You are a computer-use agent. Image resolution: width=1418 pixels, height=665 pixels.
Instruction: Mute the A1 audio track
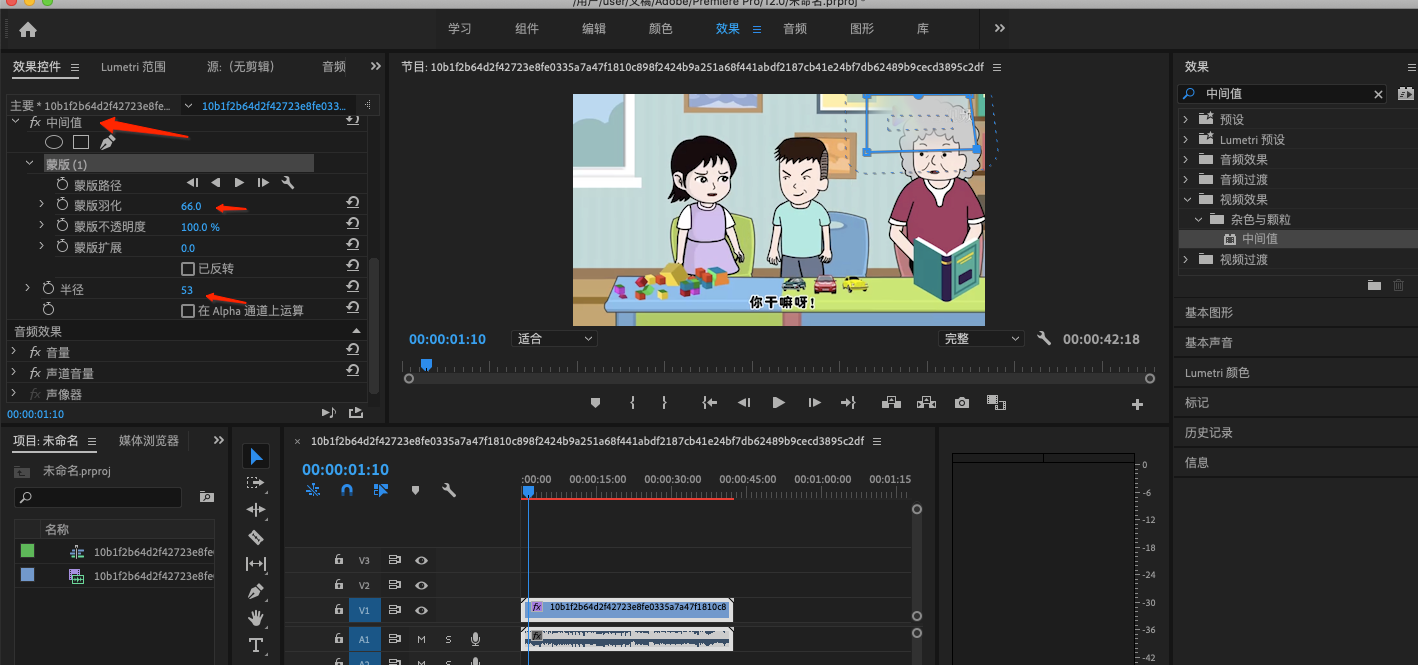421,639
